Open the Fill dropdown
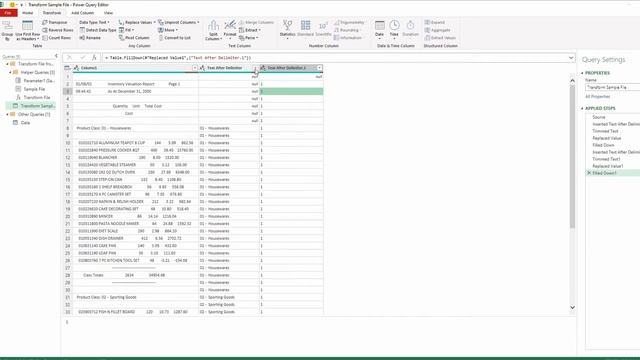The height and width of the screenshot is (360, 640). (127, 30)
